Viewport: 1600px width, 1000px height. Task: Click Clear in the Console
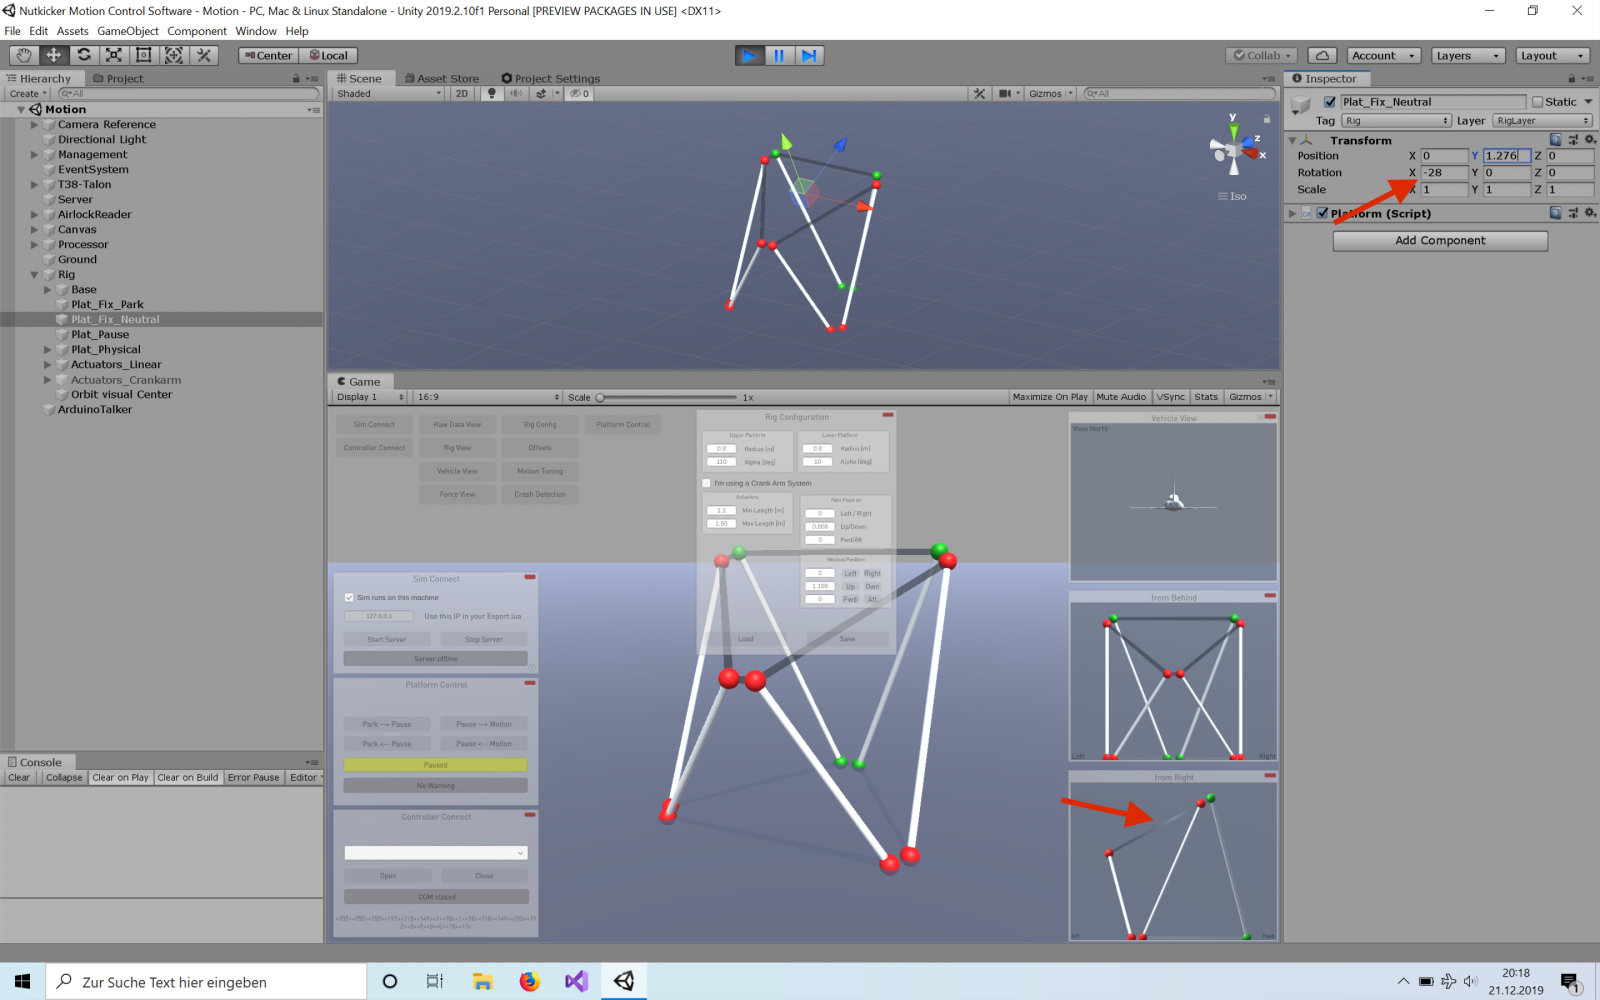click(x=19, y=777)
